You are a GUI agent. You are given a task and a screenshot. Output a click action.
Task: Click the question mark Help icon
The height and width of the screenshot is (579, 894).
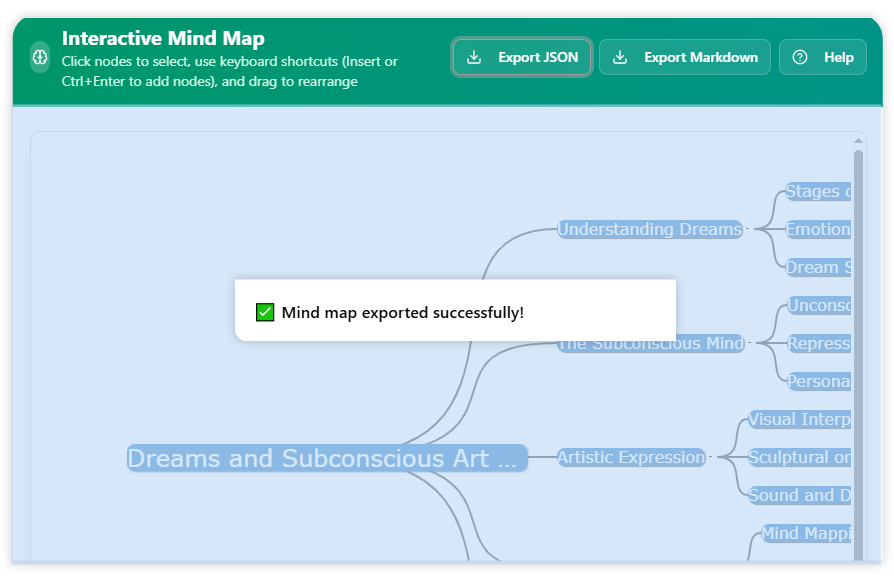coord(799,57)
